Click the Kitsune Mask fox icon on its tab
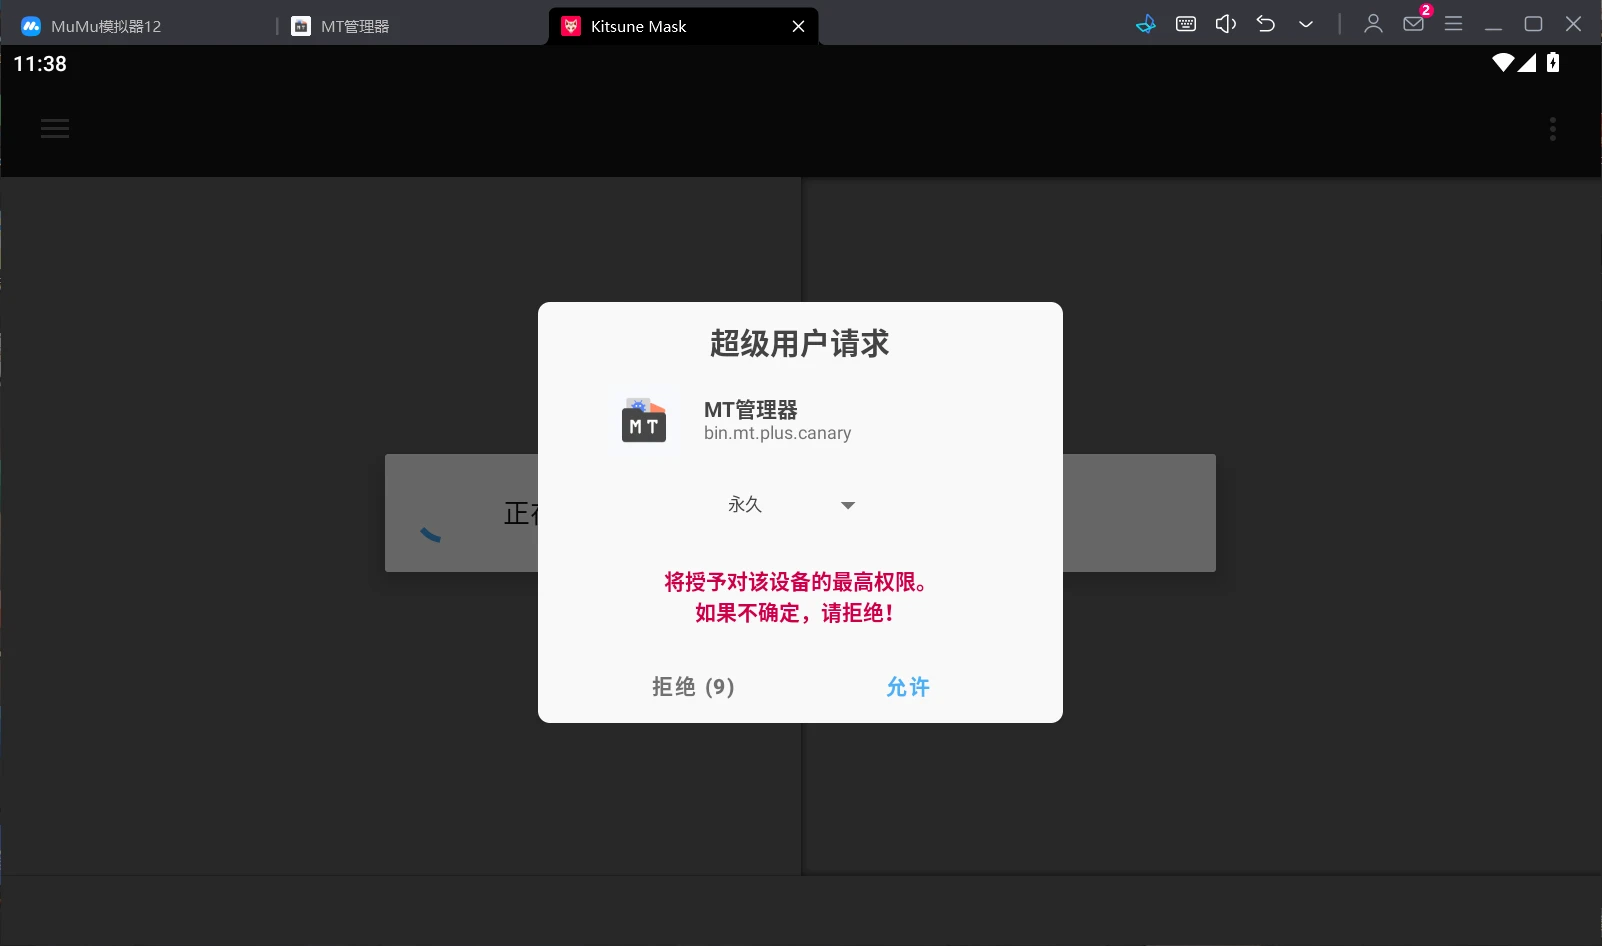 click(x=571, y=26)
